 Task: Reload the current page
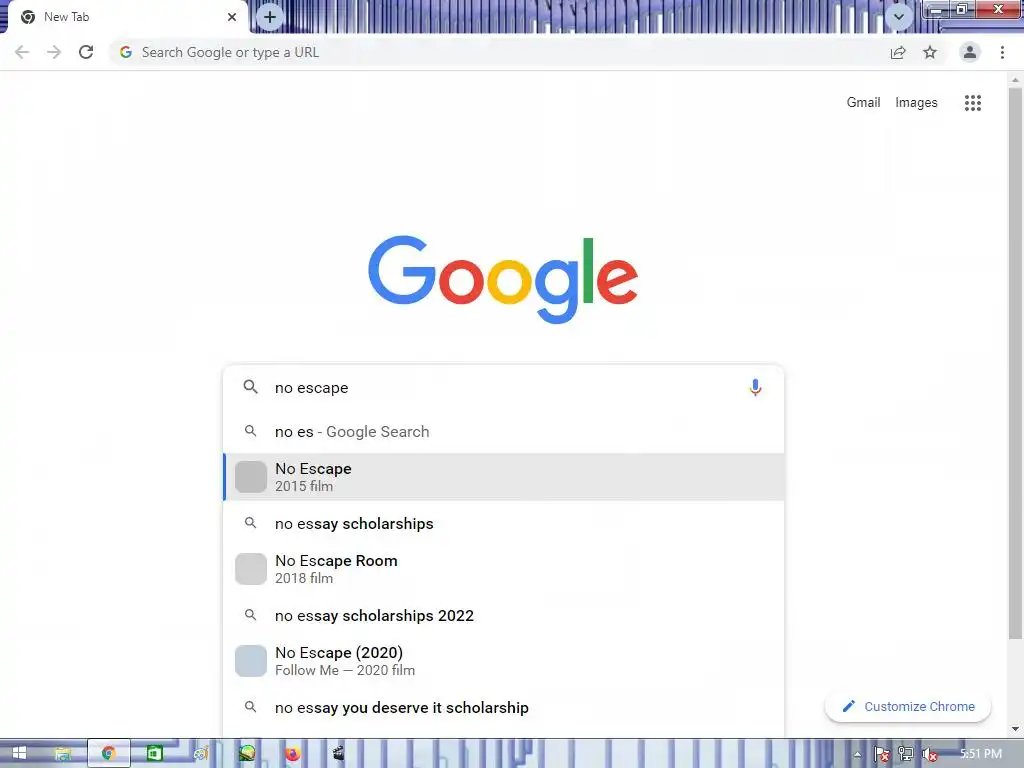pos(86,52)
